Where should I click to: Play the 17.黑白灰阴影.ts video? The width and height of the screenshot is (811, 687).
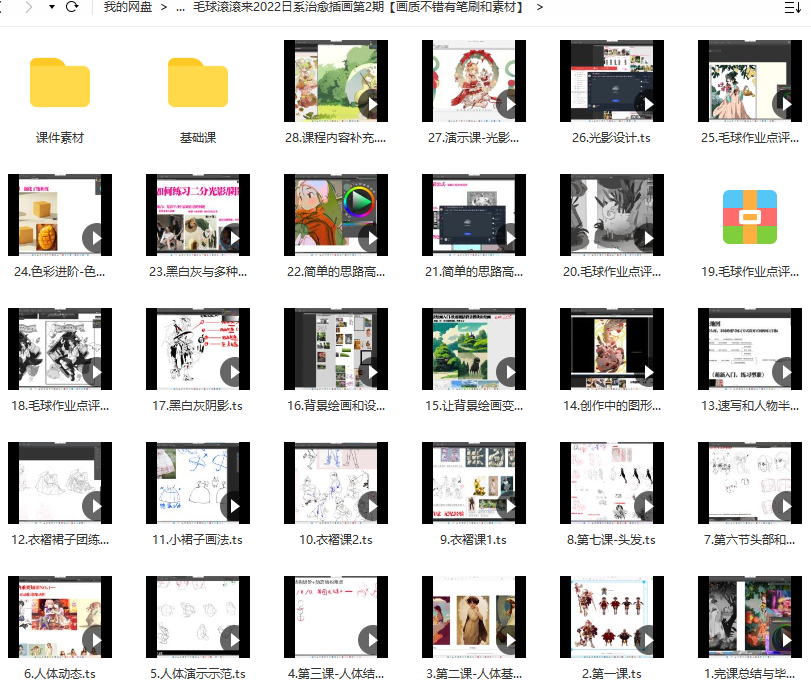coord(198,348)
